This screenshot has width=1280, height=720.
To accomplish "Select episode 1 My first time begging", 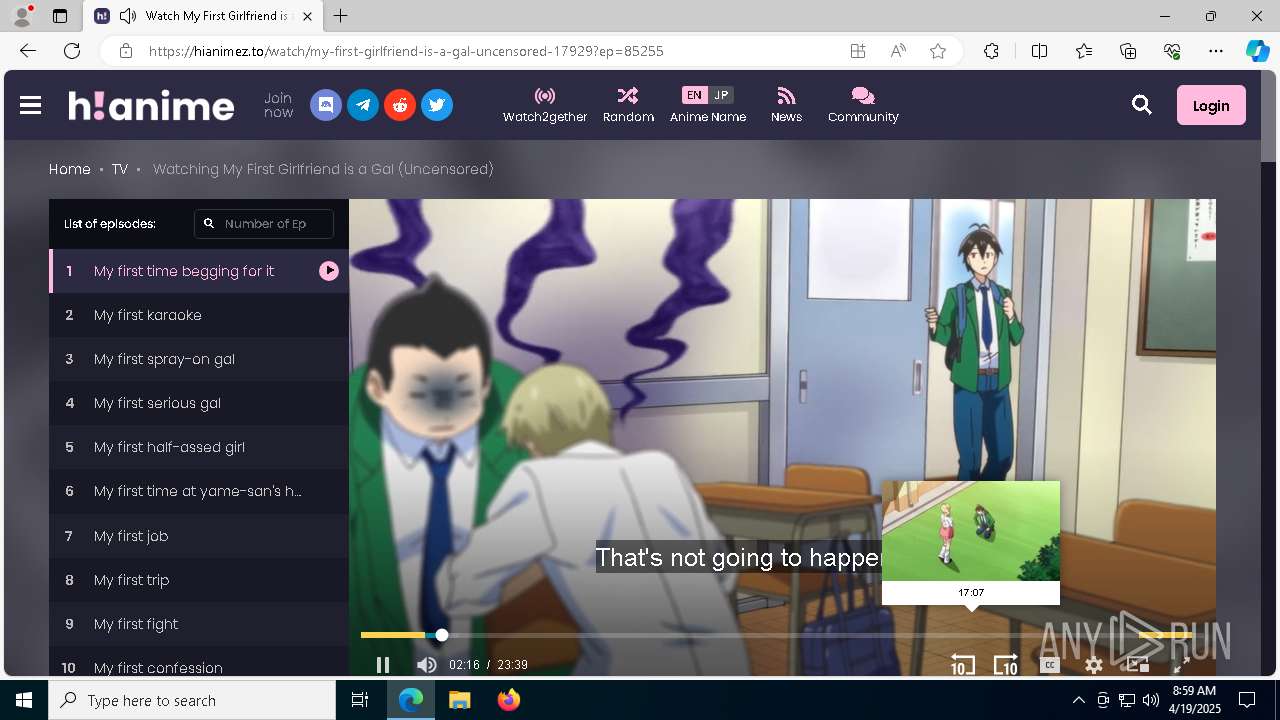I will (x=199, y=271).
